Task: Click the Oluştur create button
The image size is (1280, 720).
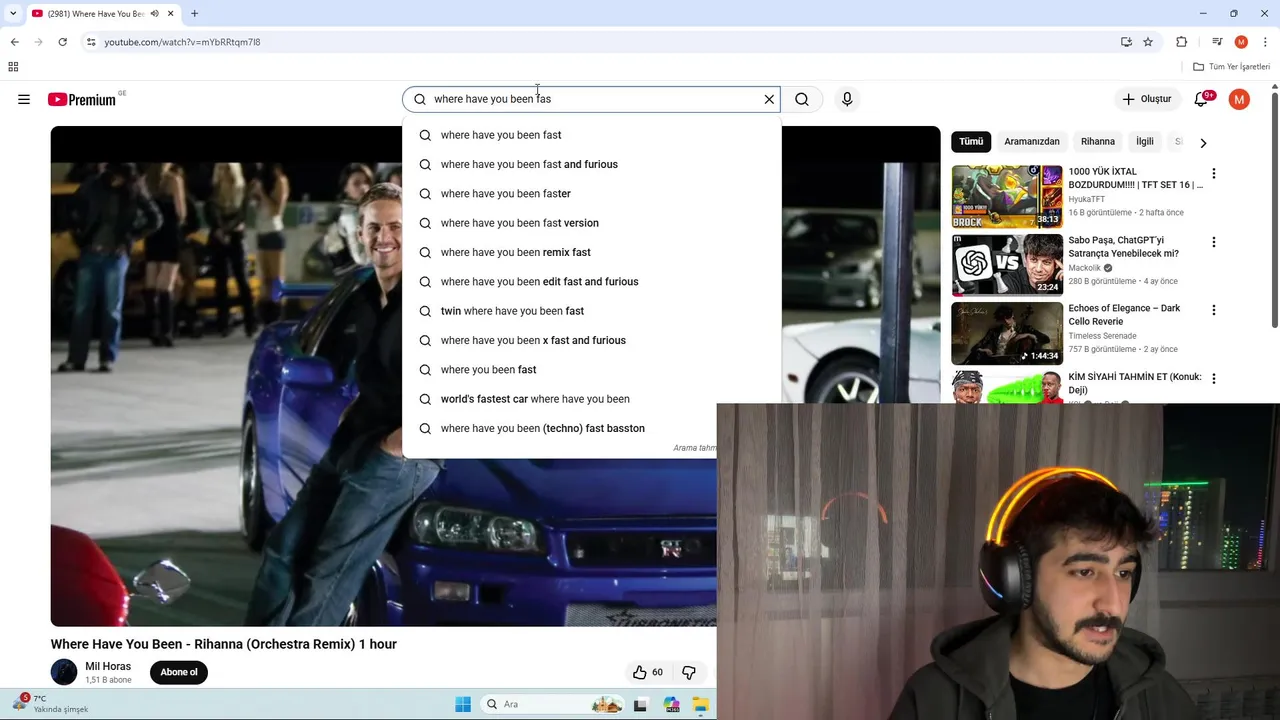Action: 1146,99
